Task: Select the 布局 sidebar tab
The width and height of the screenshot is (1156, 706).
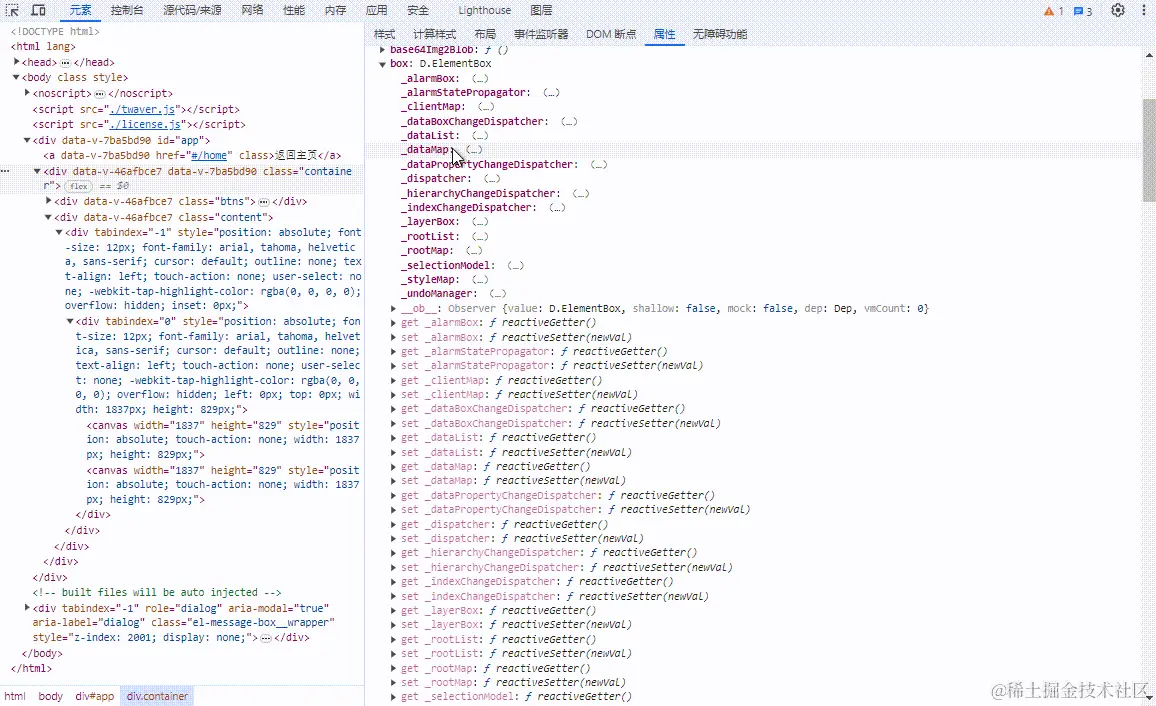Action: (x=485, y=34)
